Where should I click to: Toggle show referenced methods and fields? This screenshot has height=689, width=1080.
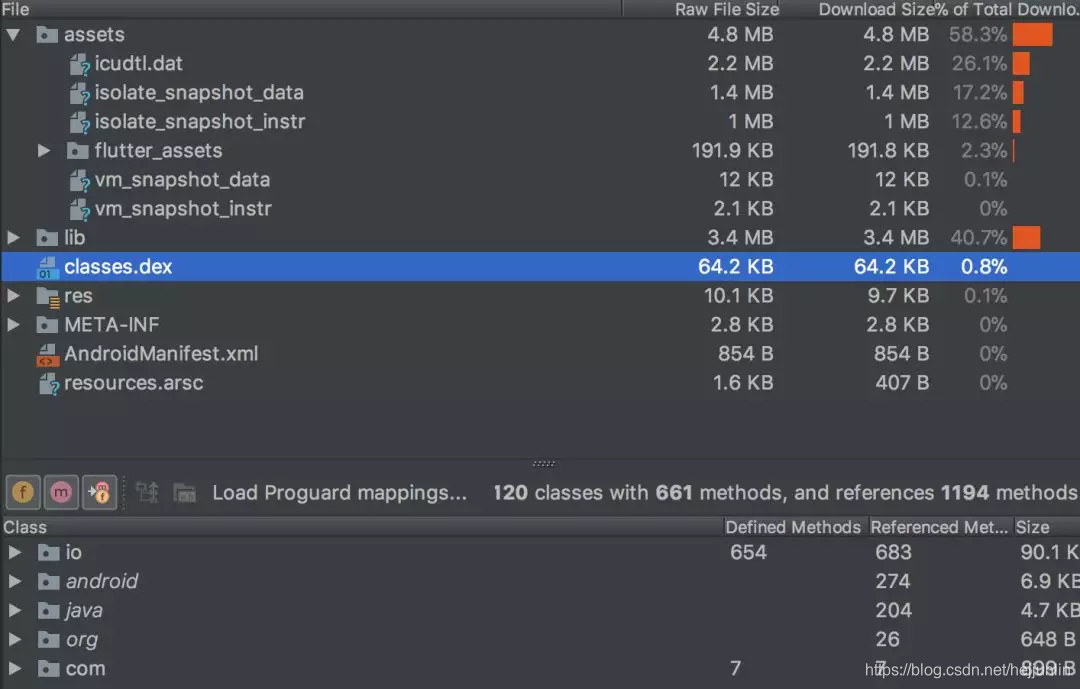(x=99, y=492)
